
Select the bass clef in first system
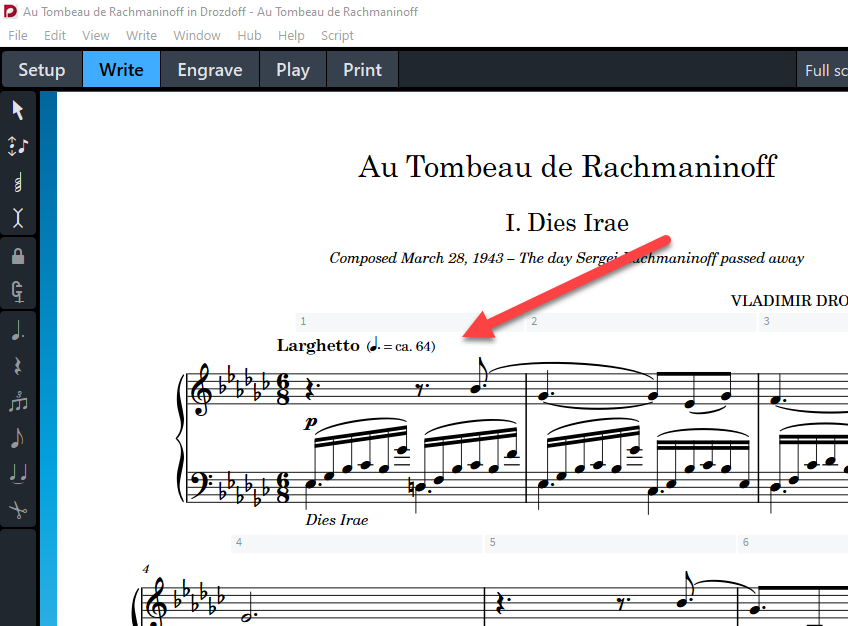202,484
